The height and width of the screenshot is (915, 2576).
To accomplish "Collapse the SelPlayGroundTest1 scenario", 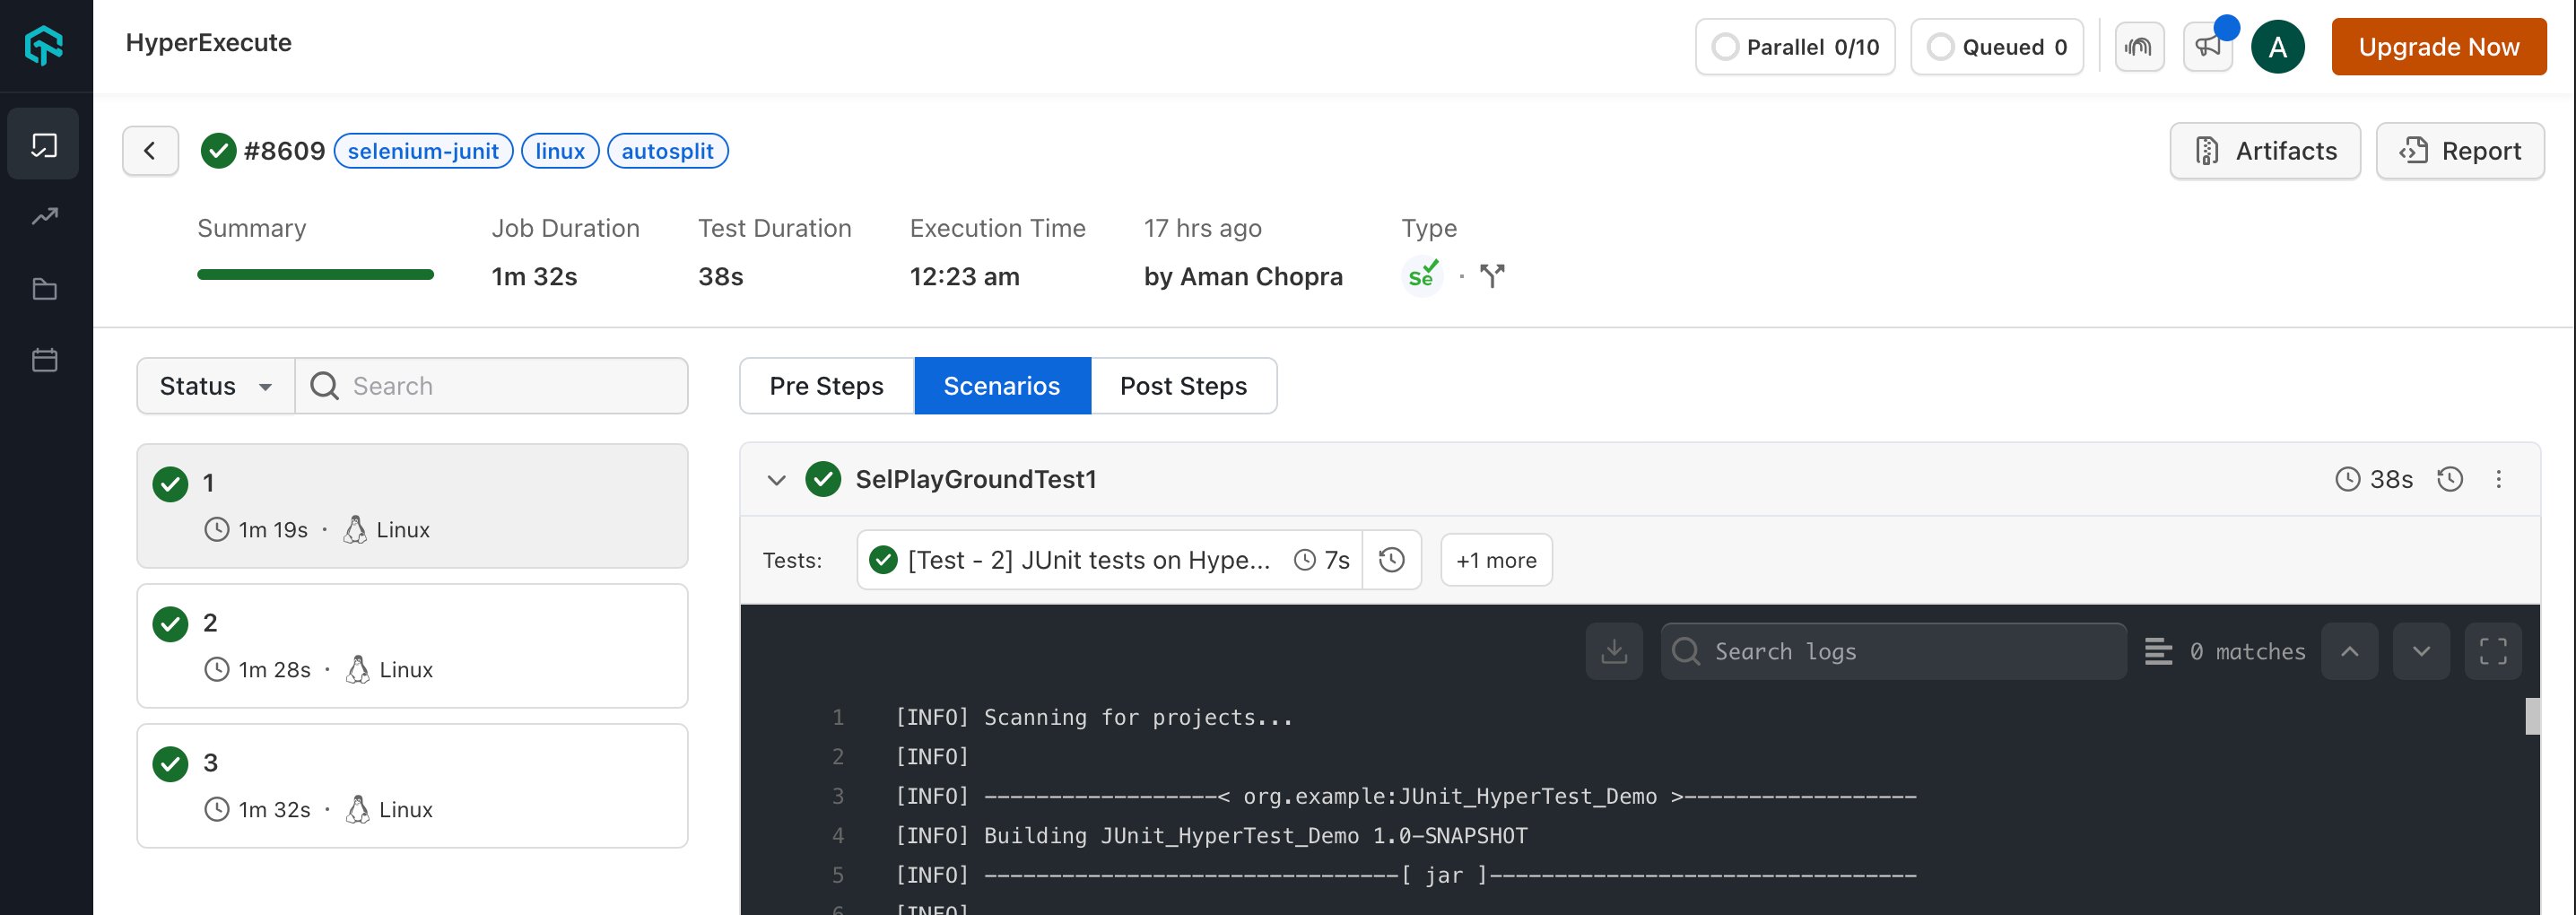I will [x=777, y=480].
